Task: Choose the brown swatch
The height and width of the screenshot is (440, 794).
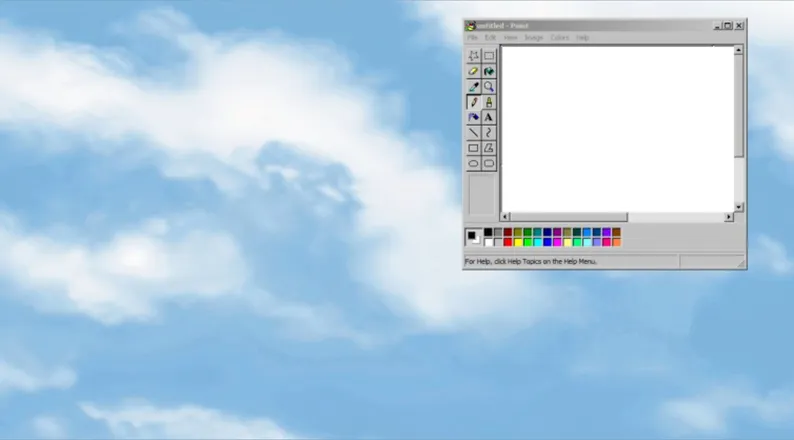Action: point(616,232)
